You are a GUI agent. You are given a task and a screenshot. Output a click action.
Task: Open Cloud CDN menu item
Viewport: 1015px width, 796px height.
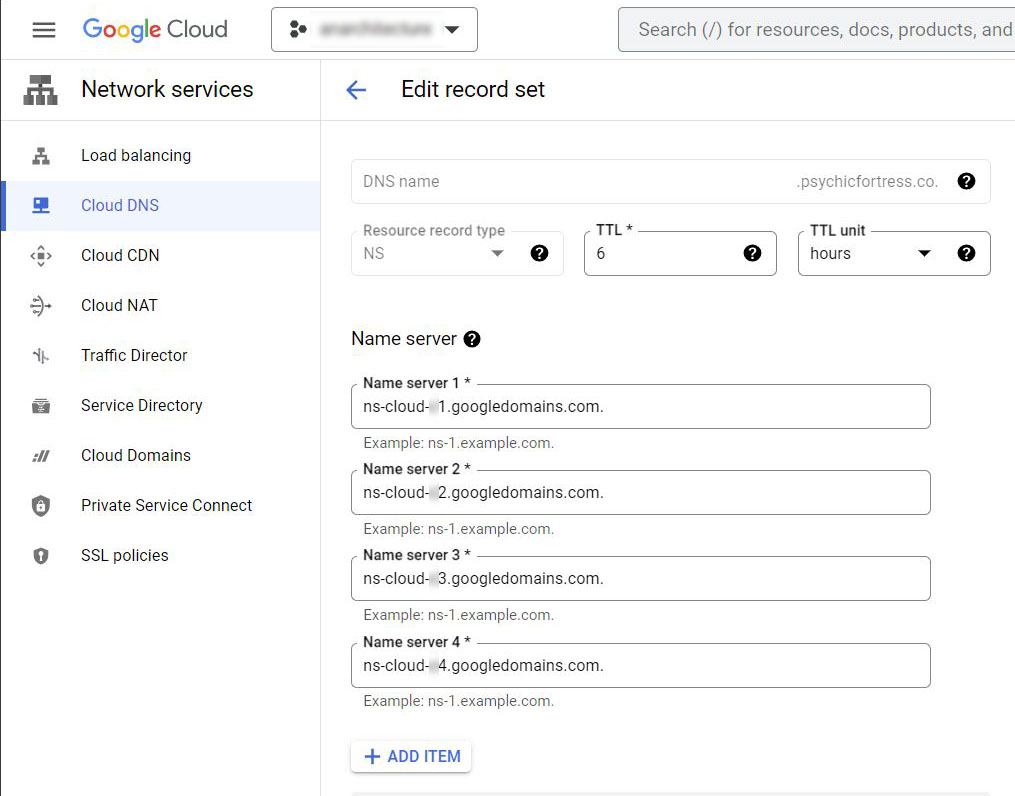coord(161,256)
